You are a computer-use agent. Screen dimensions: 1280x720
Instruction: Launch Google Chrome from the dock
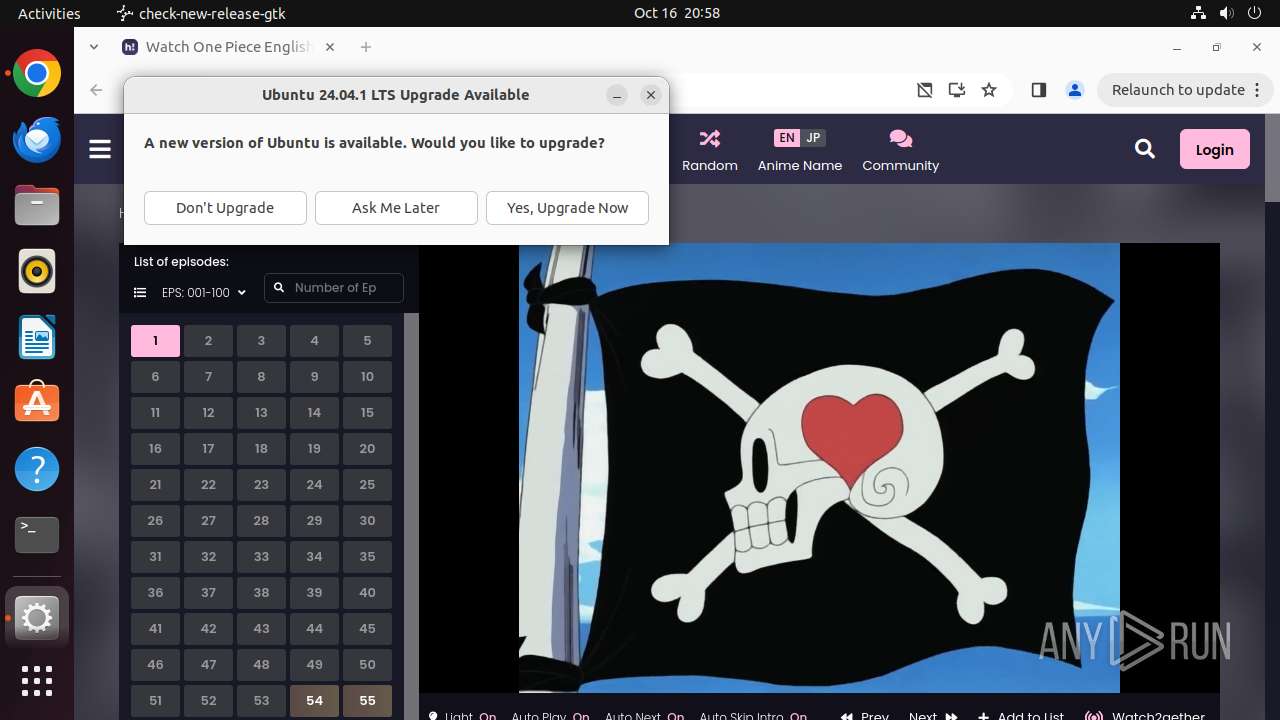(37, 74)
